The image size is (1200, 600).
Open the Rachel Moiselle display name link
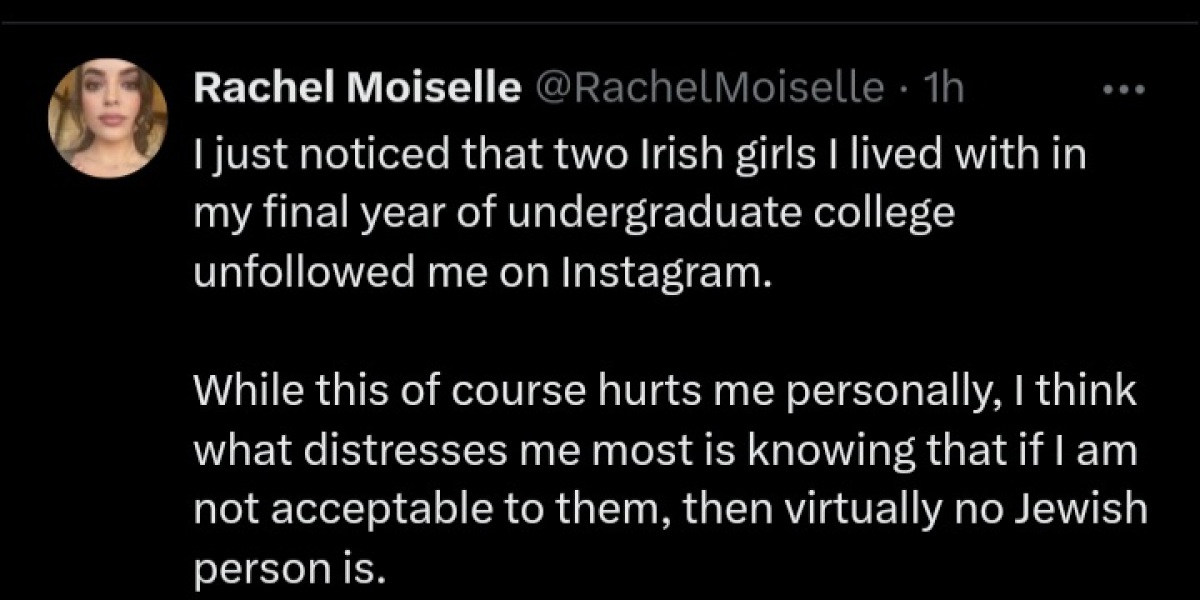click(357, 90)
